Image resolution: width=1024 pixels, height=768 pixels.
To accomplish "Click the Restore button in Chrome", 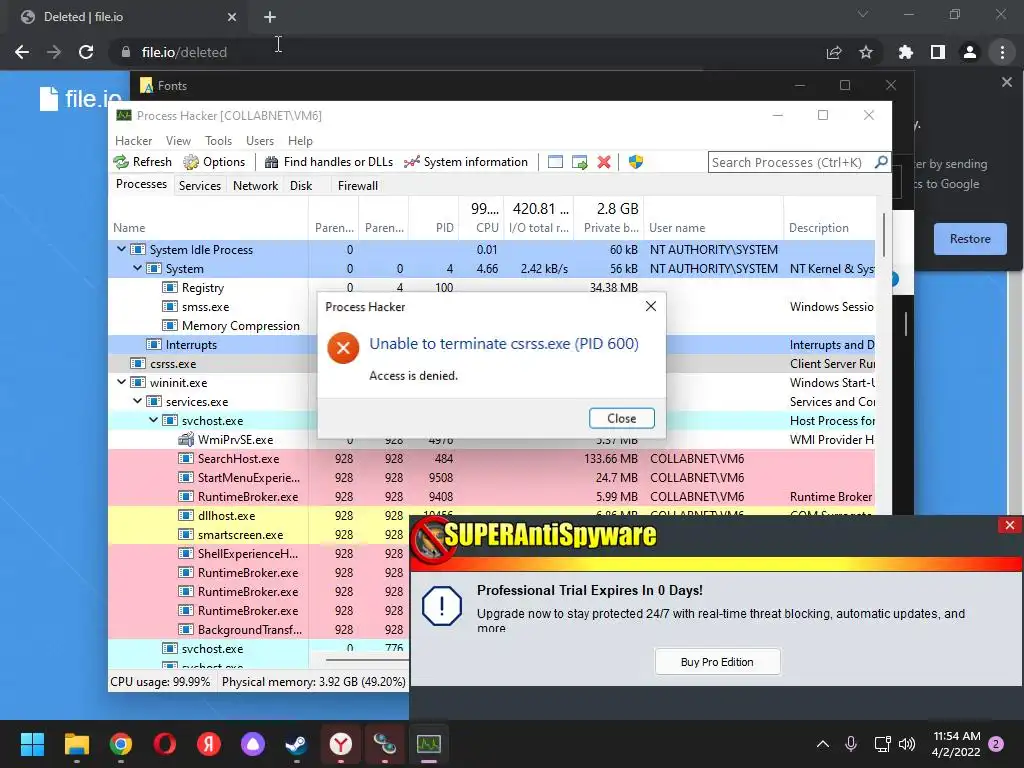I will [x=970, y=239].
